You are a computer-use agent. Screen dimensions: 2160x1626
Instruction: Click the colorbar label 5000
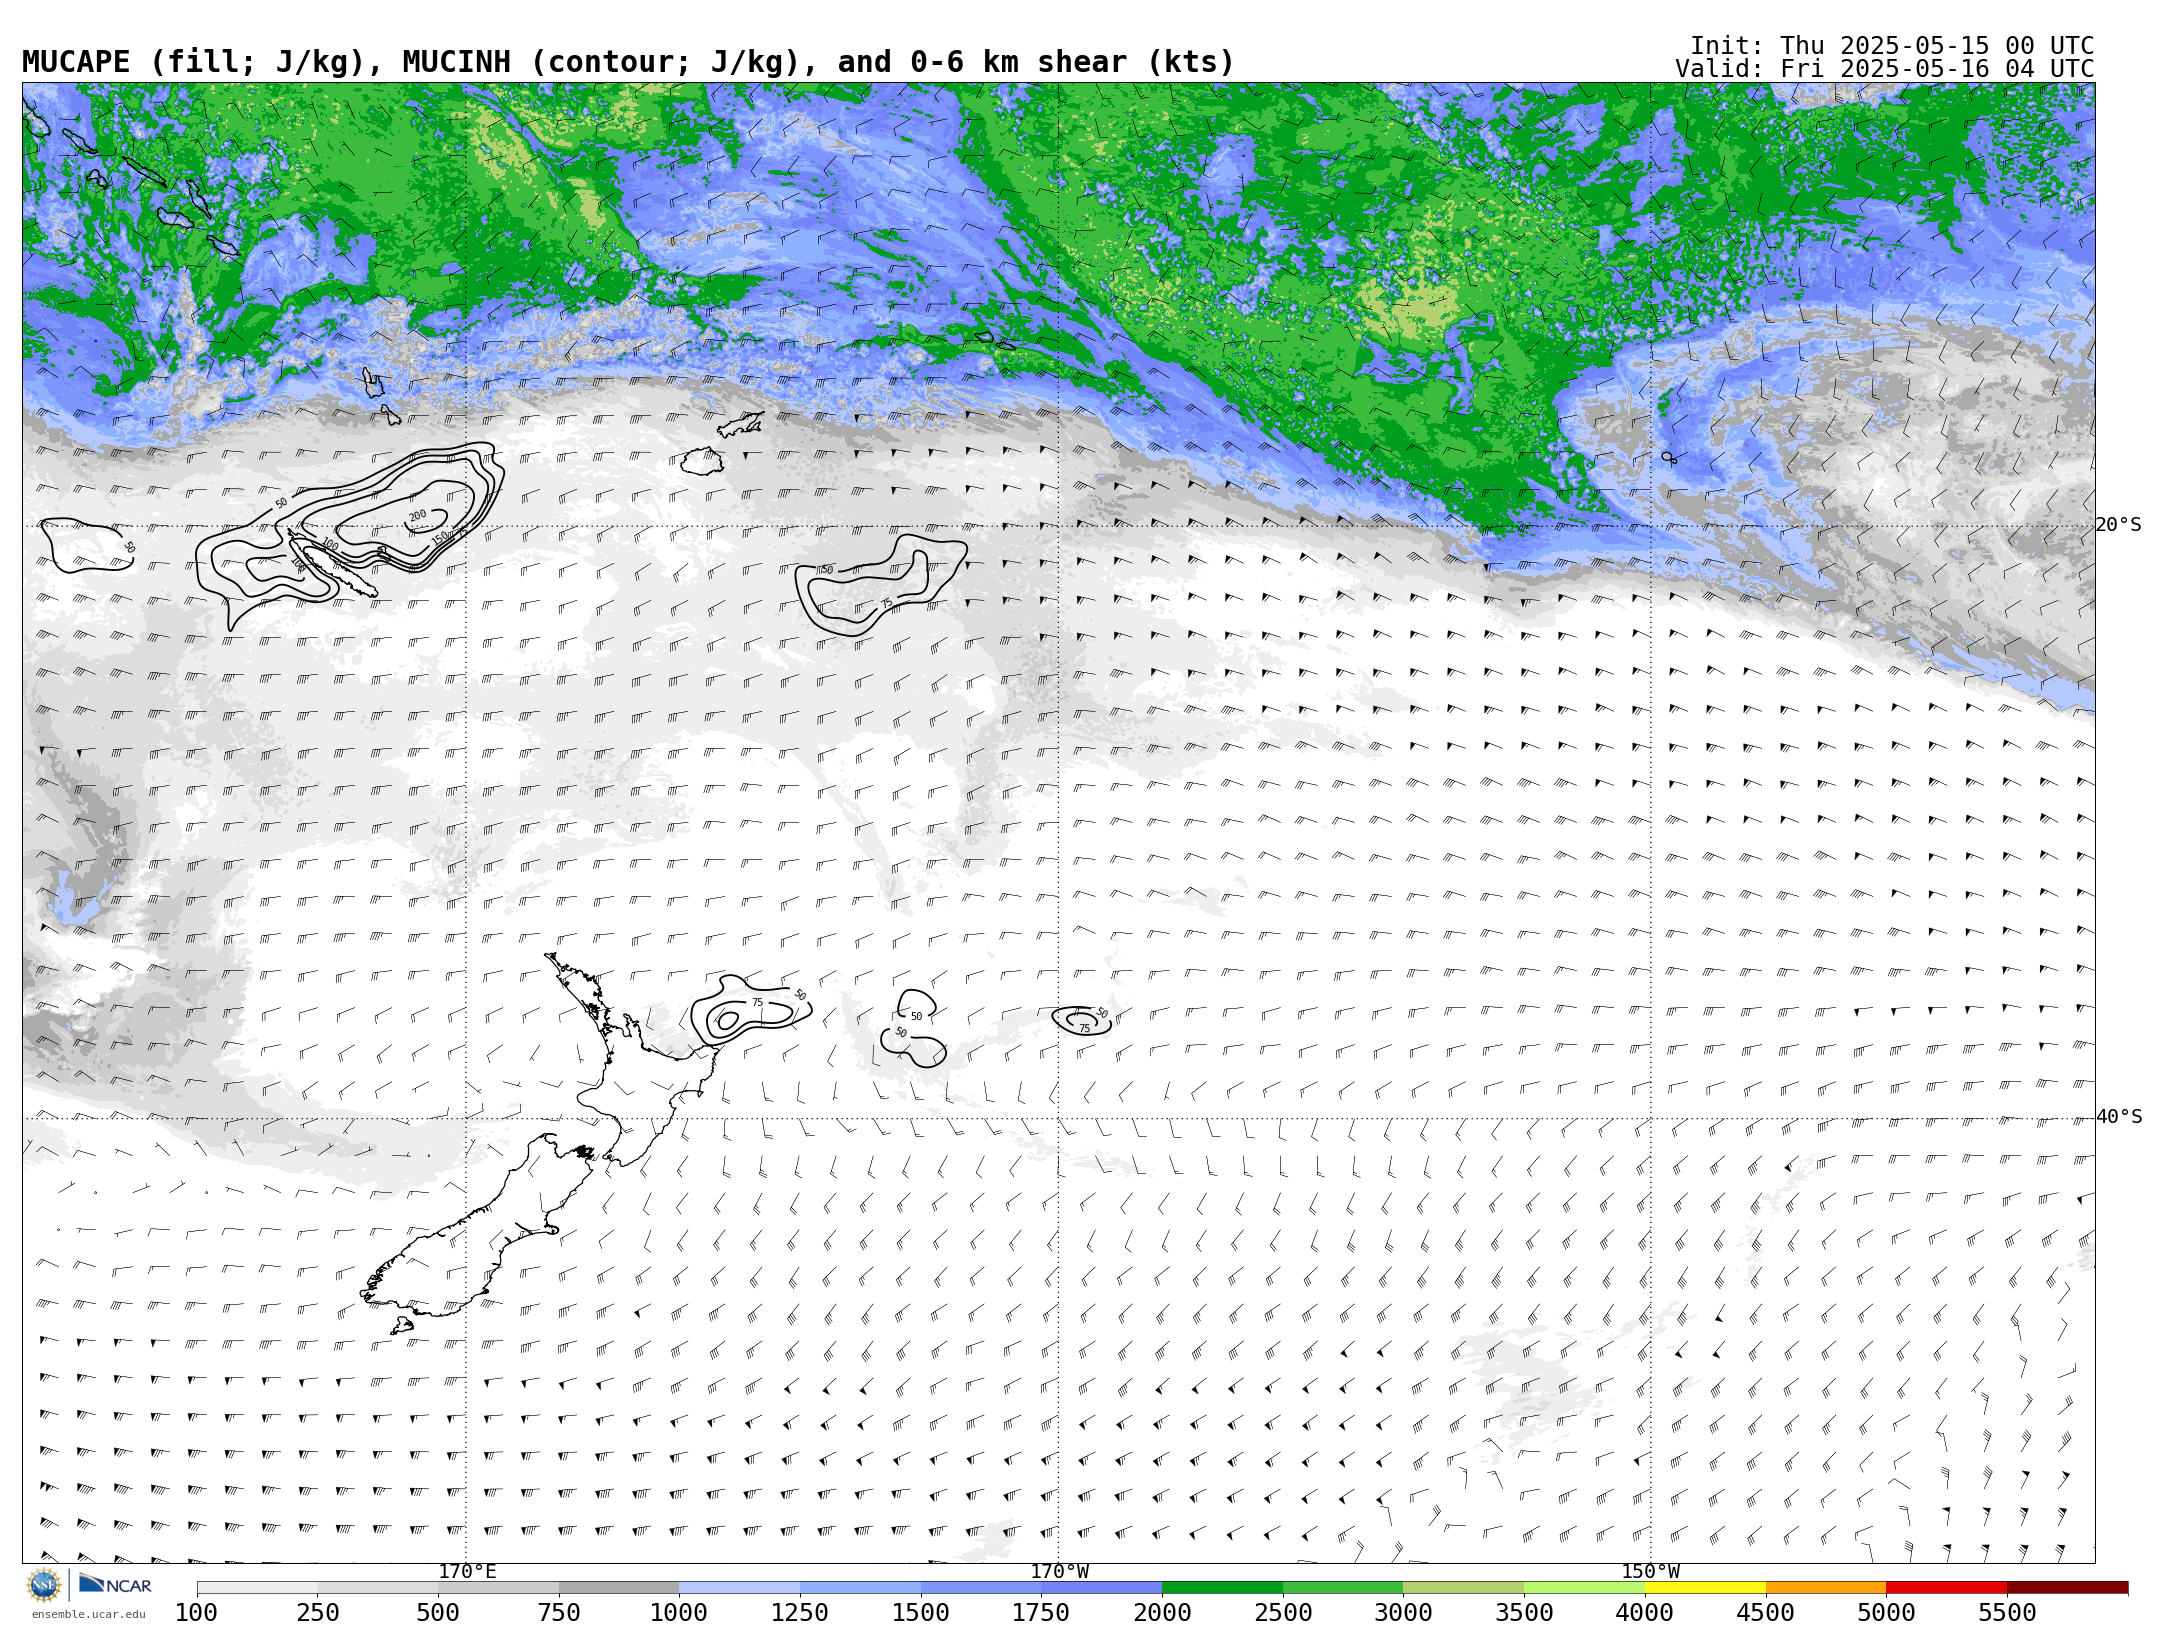(x=1886, y=1613)
